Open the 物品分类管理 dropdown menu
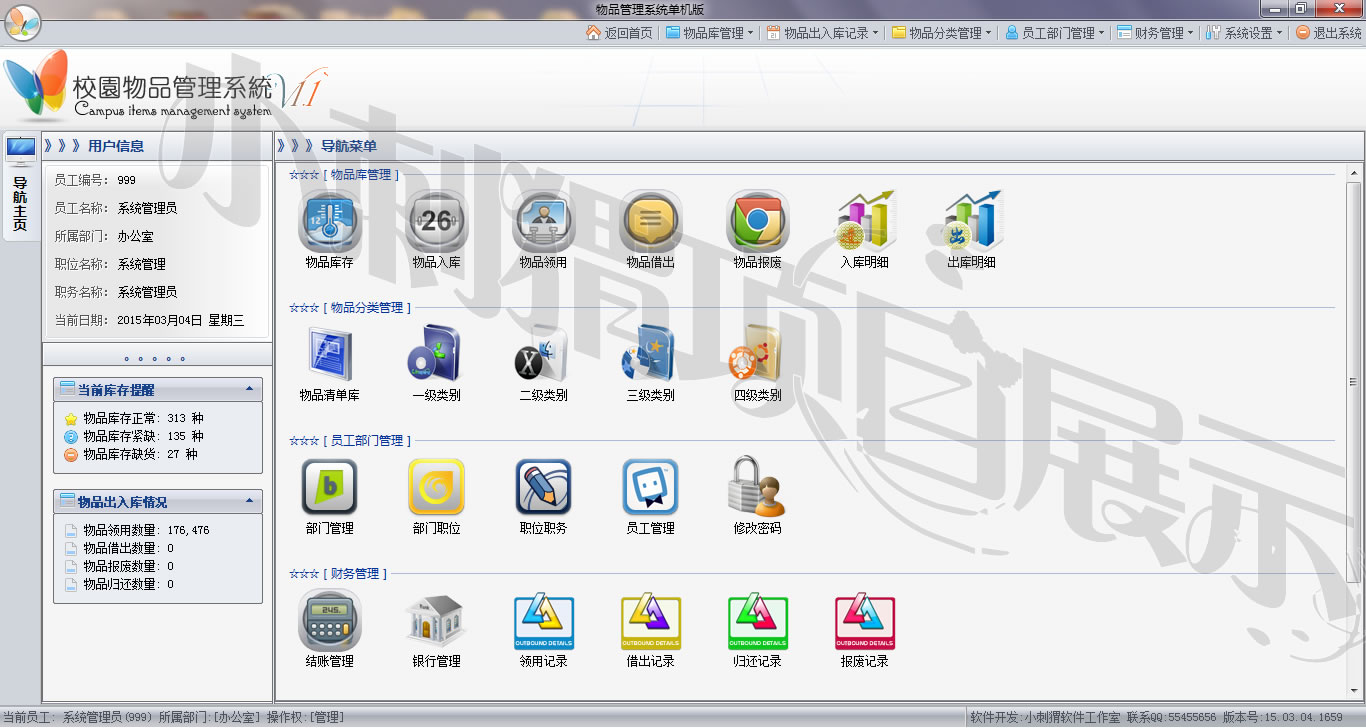Viewport: 1366px width, 728px height. pyautogui.click(x=941, y=33)
